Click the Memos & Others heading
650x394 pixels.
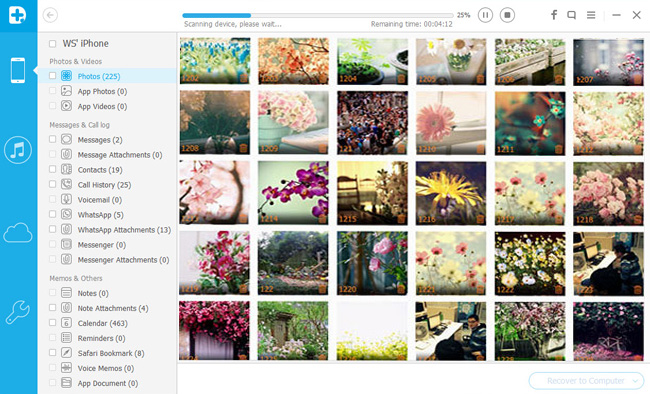coord(76,278)
